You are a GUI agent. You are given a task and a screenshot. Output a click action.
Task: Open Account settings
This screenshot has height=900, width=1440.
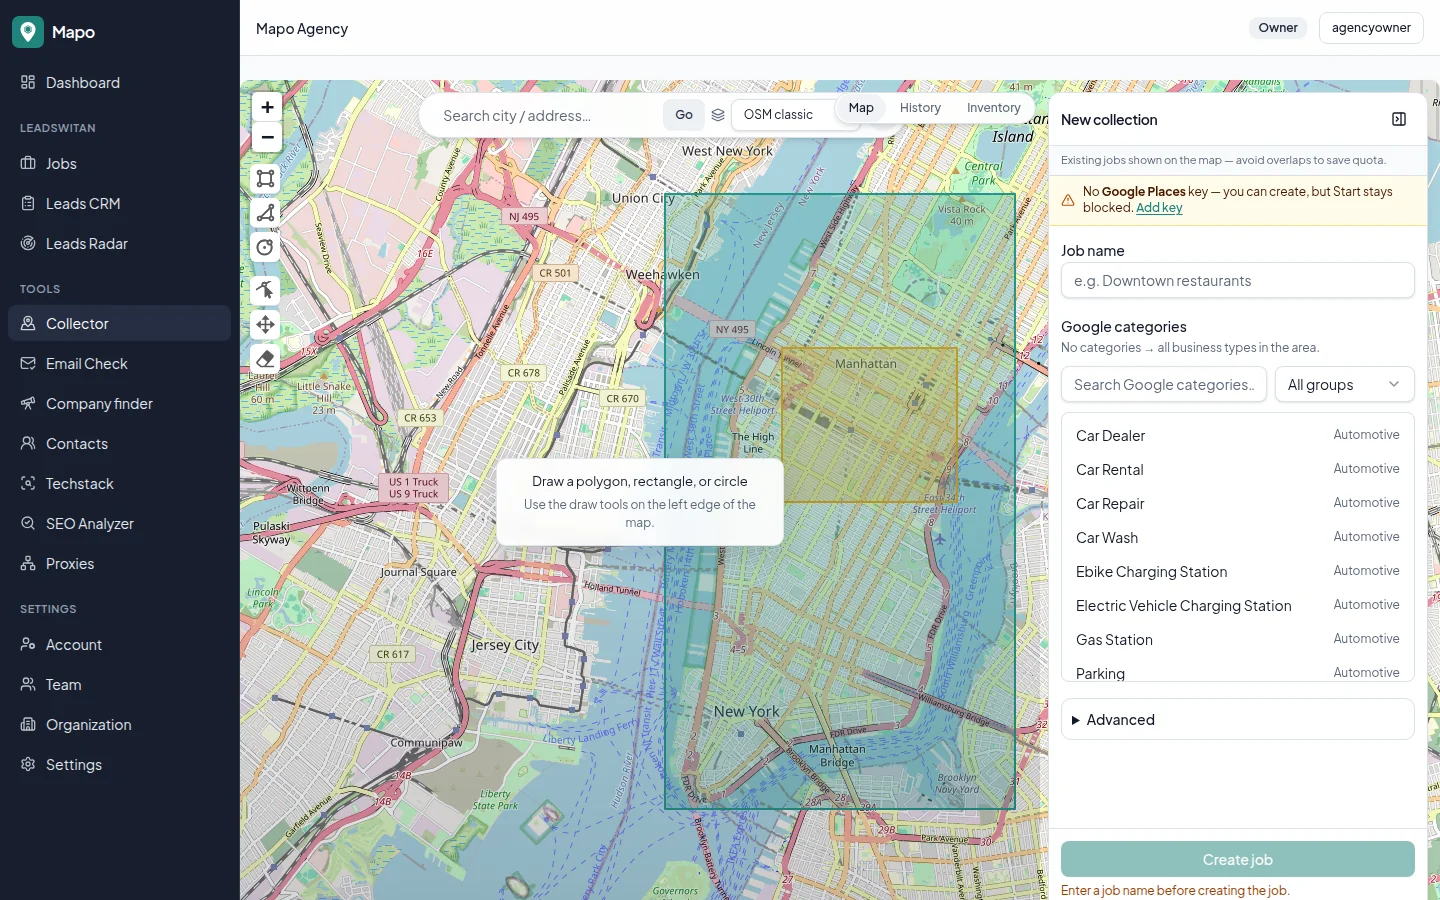pos(120,644)
